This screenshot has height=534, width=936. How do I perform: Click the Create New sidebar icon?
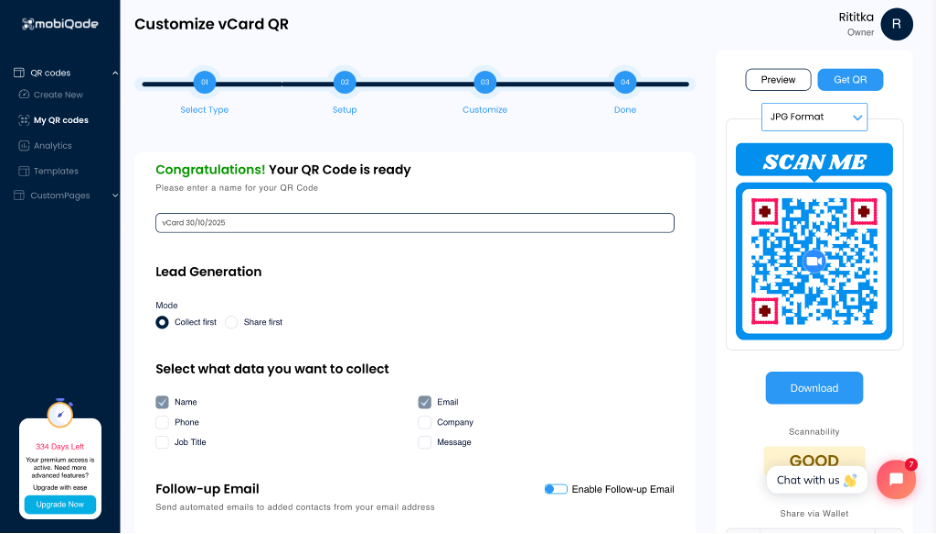(24, 95)
